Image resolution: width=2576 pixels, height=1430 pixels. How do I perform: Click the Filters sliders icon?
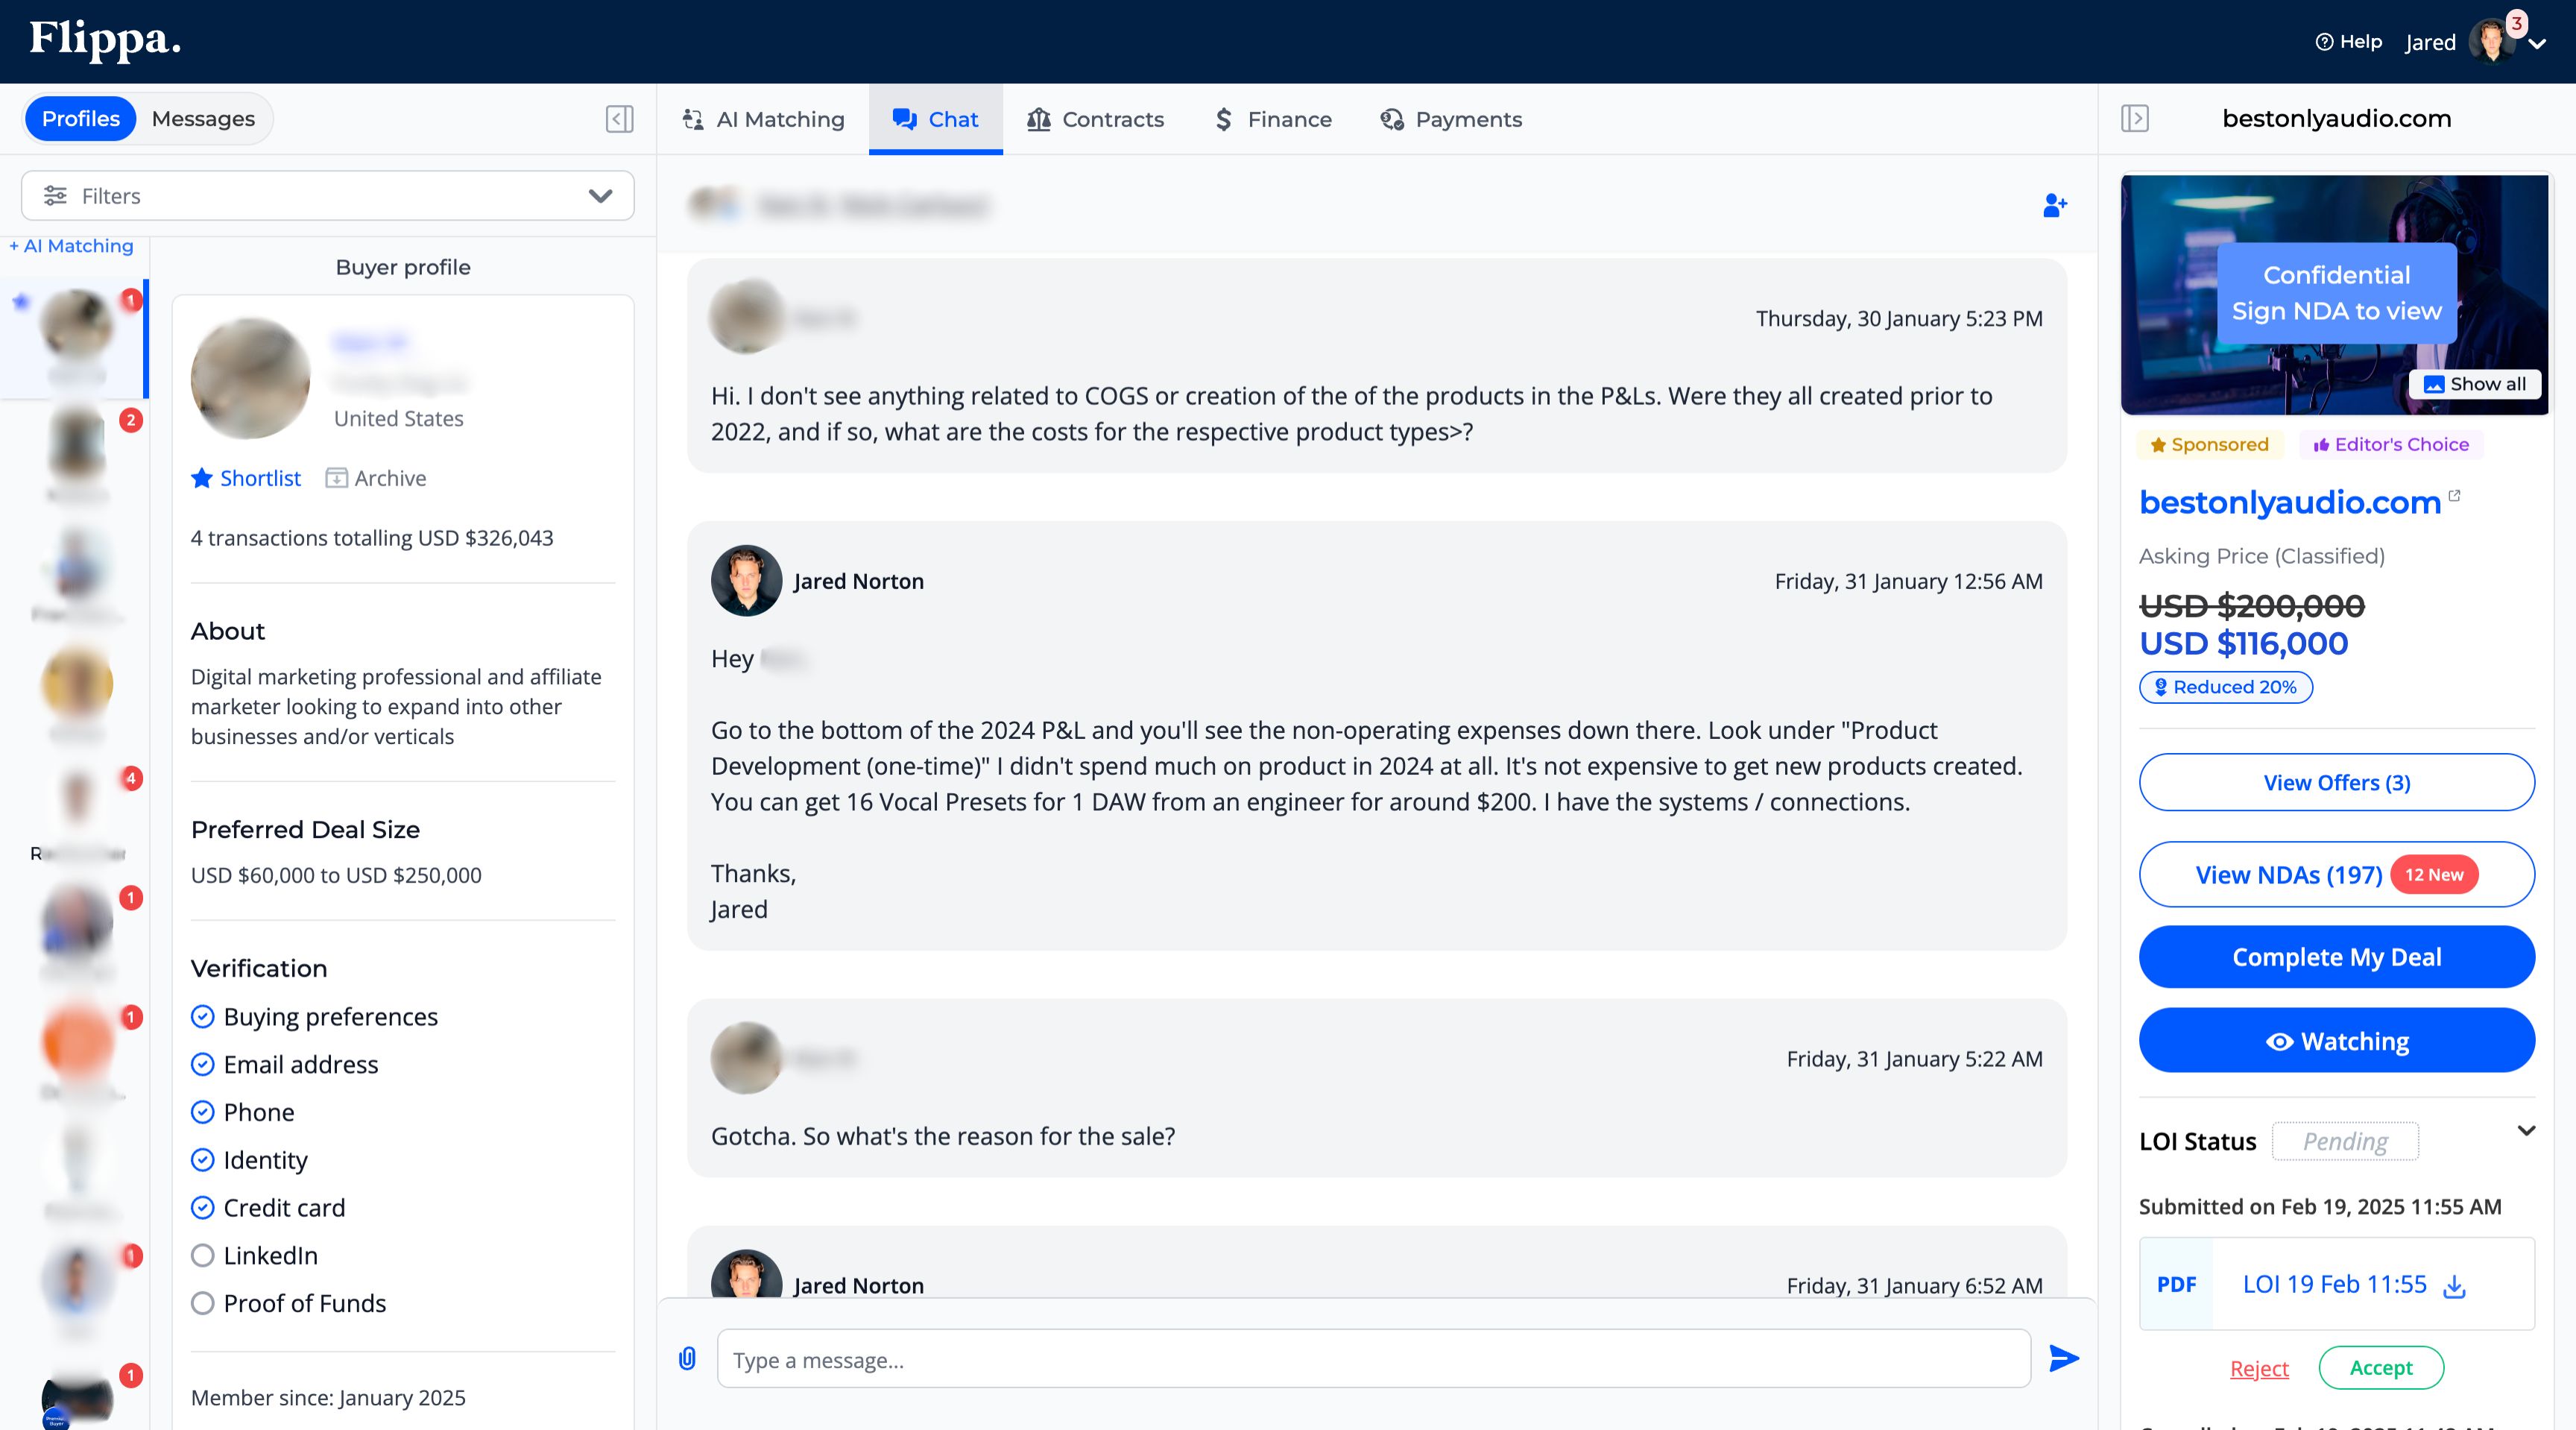pyautogui.click(x=55, y=196)
